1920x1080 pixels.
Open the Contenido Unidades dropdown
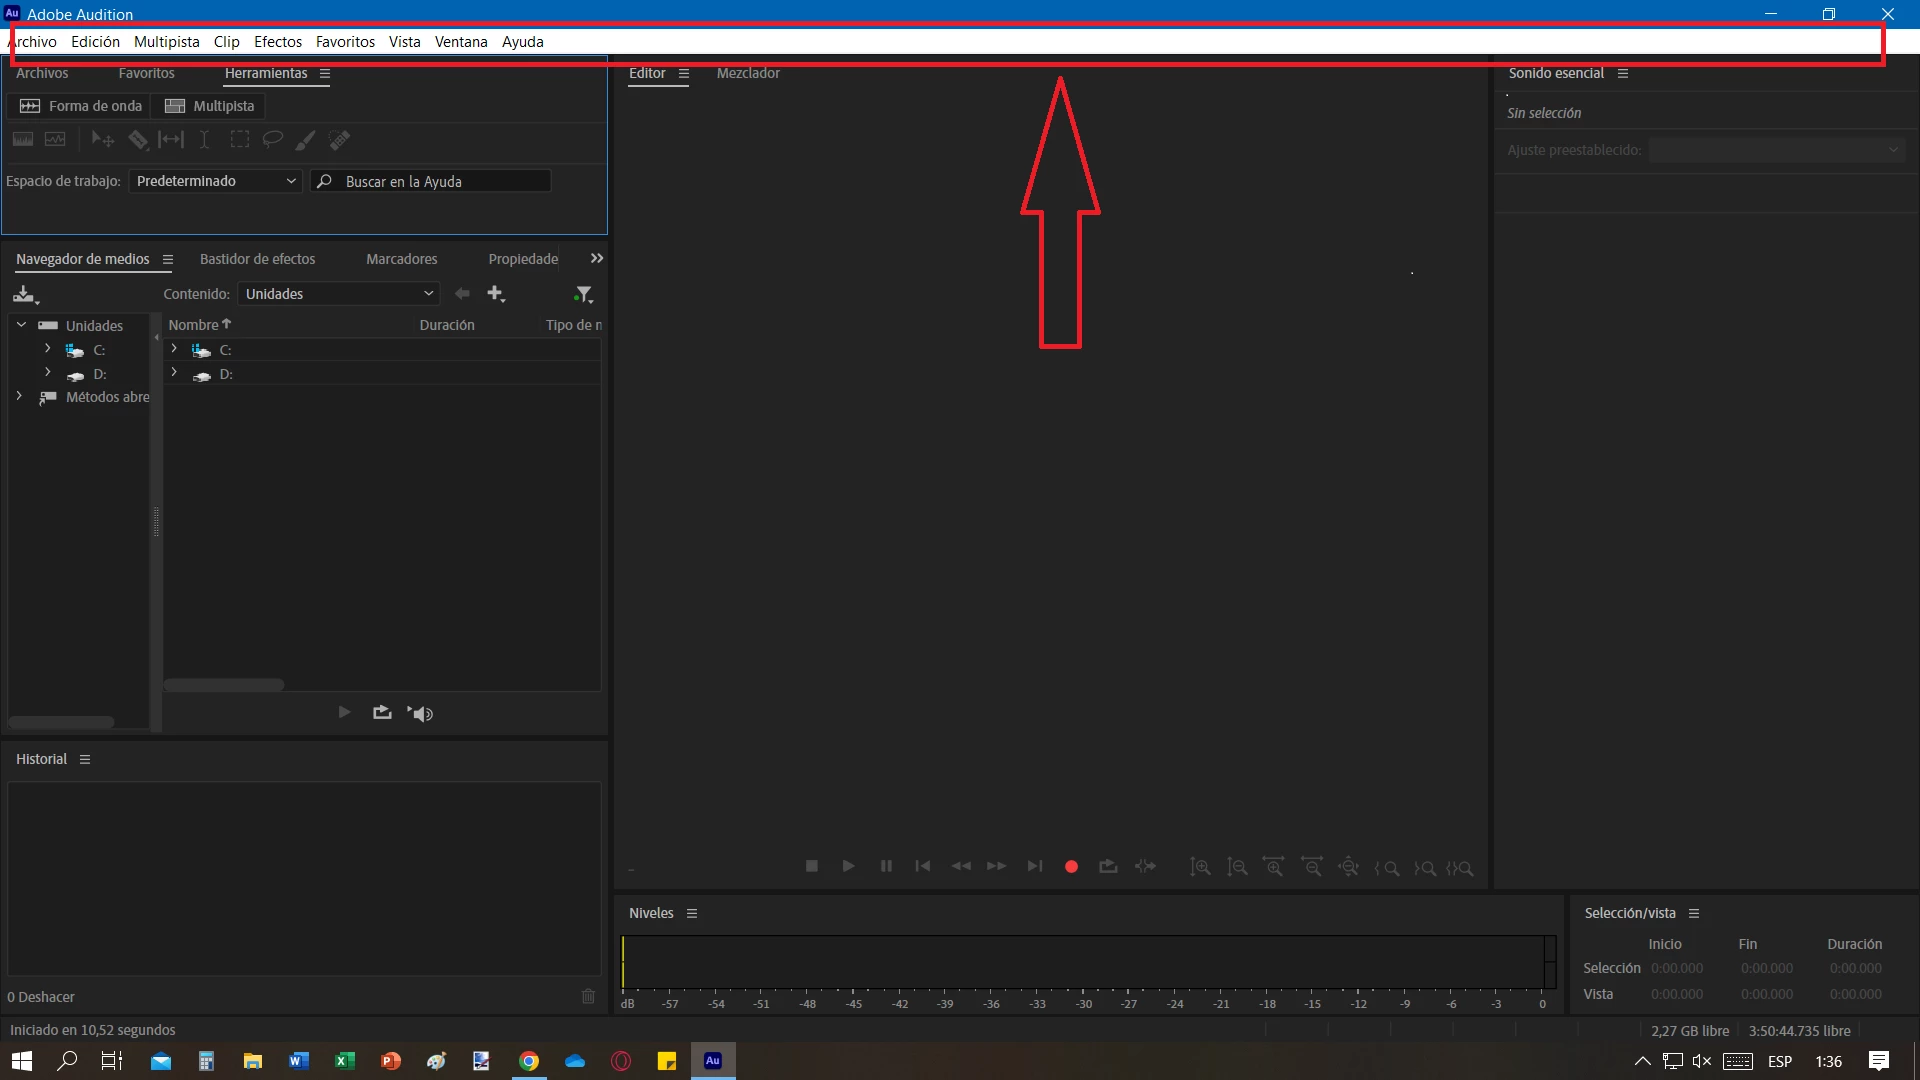[339, 294]
